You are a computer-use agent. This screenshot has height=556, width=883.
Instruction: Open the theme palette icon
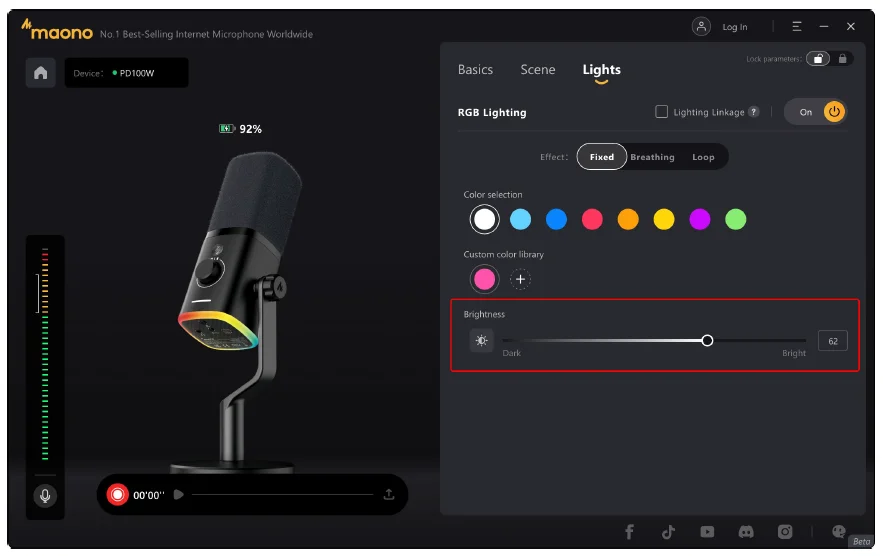(x=839, y=531)
